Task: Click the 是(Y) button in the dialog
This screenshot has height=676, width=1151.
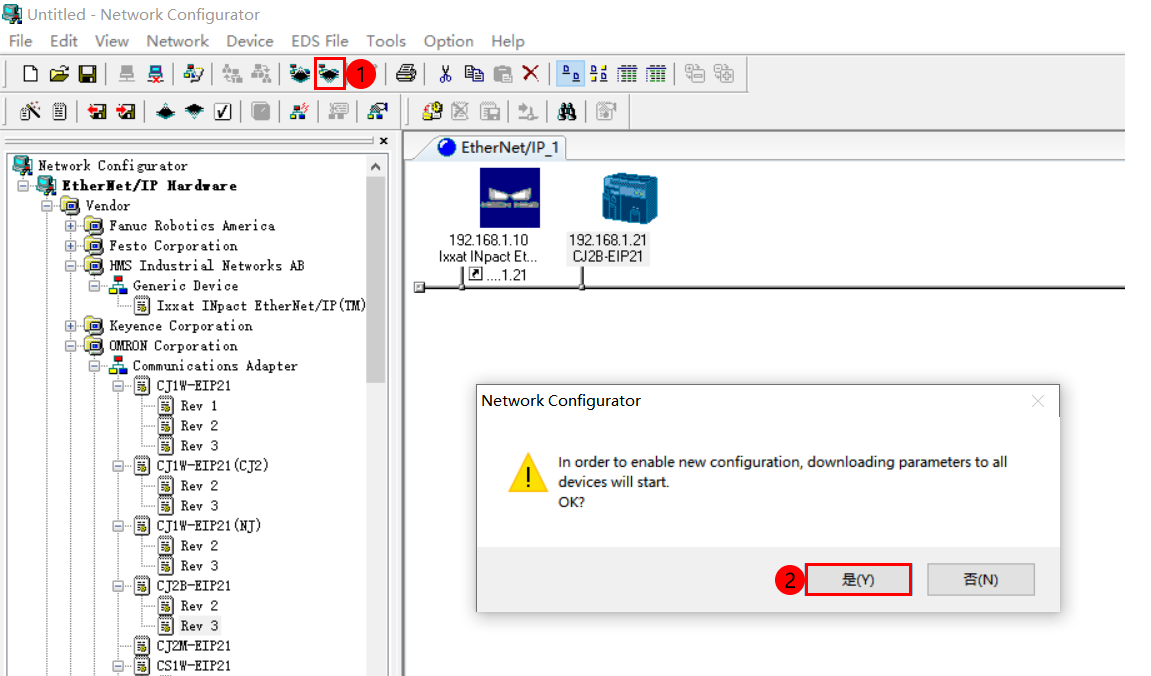Action: 858,579
